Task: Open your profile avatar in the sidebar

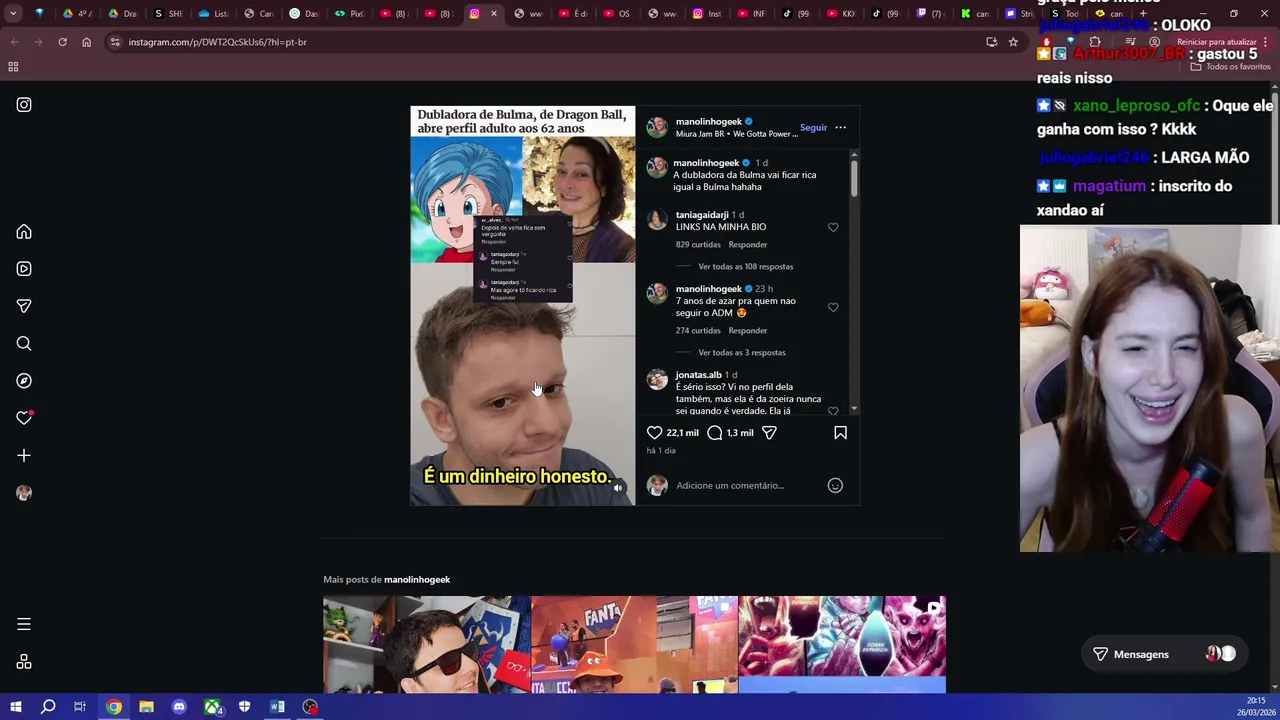Action: [x=24, y=493]
